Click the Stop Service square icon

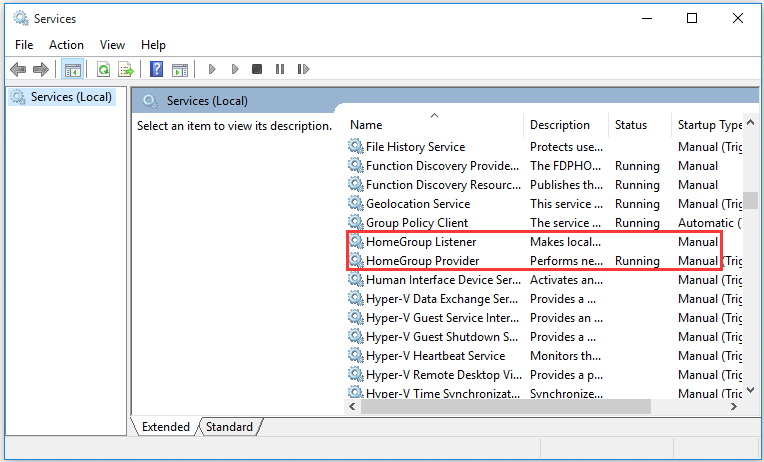coord(257,69)
